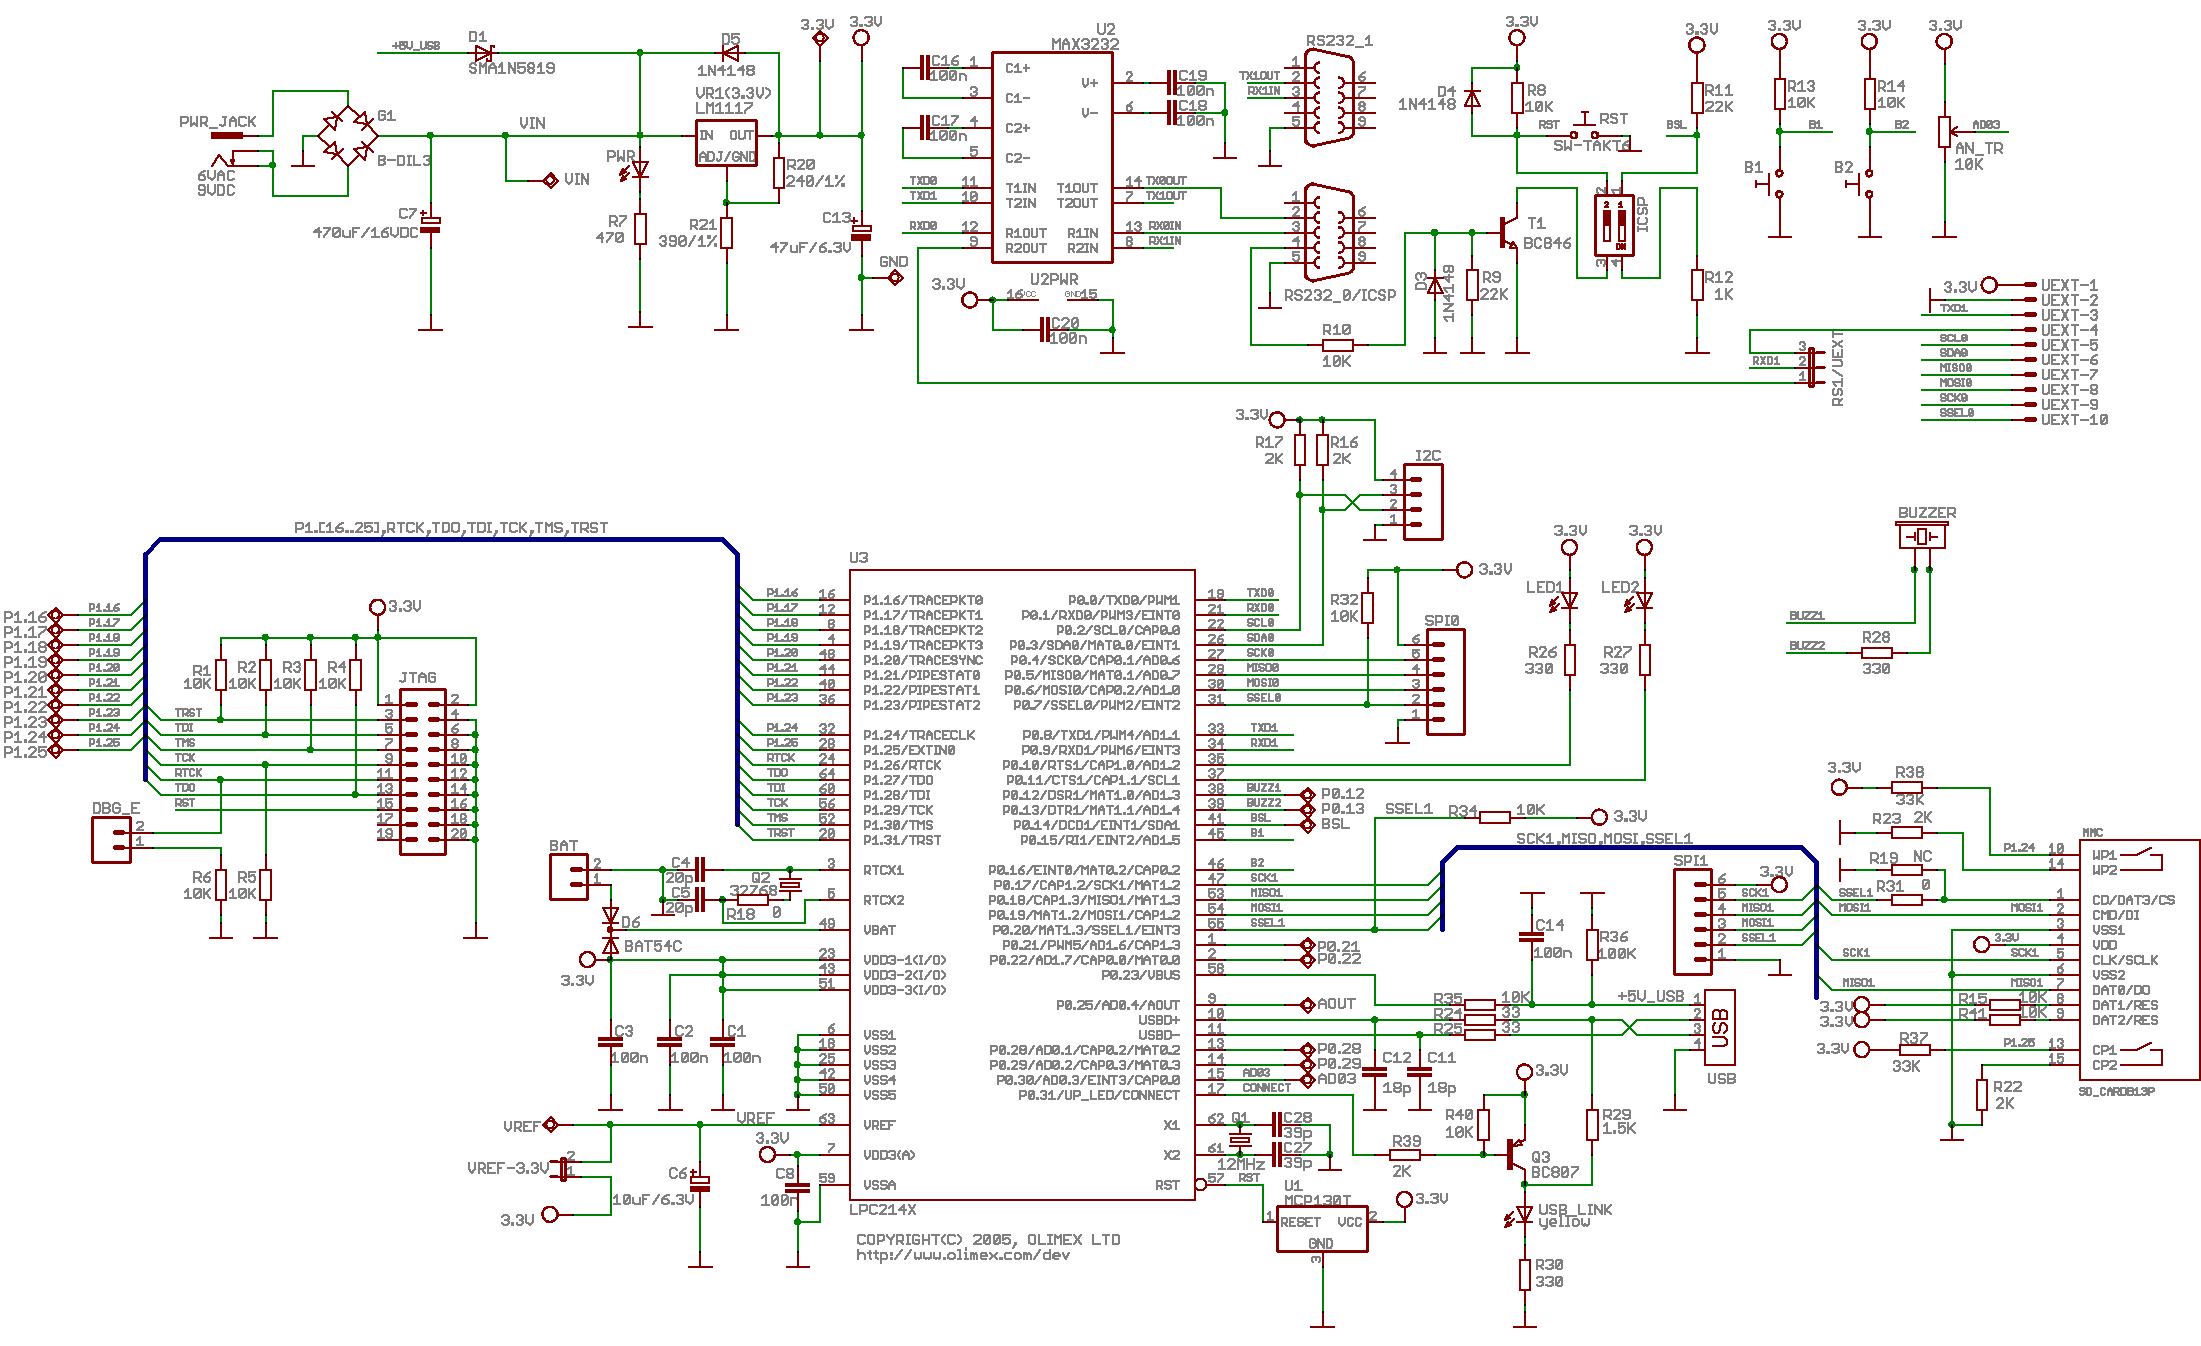Select the USB connector symbol
Viewport: 2201px width, 1346px height.
pos(1719,1027)
